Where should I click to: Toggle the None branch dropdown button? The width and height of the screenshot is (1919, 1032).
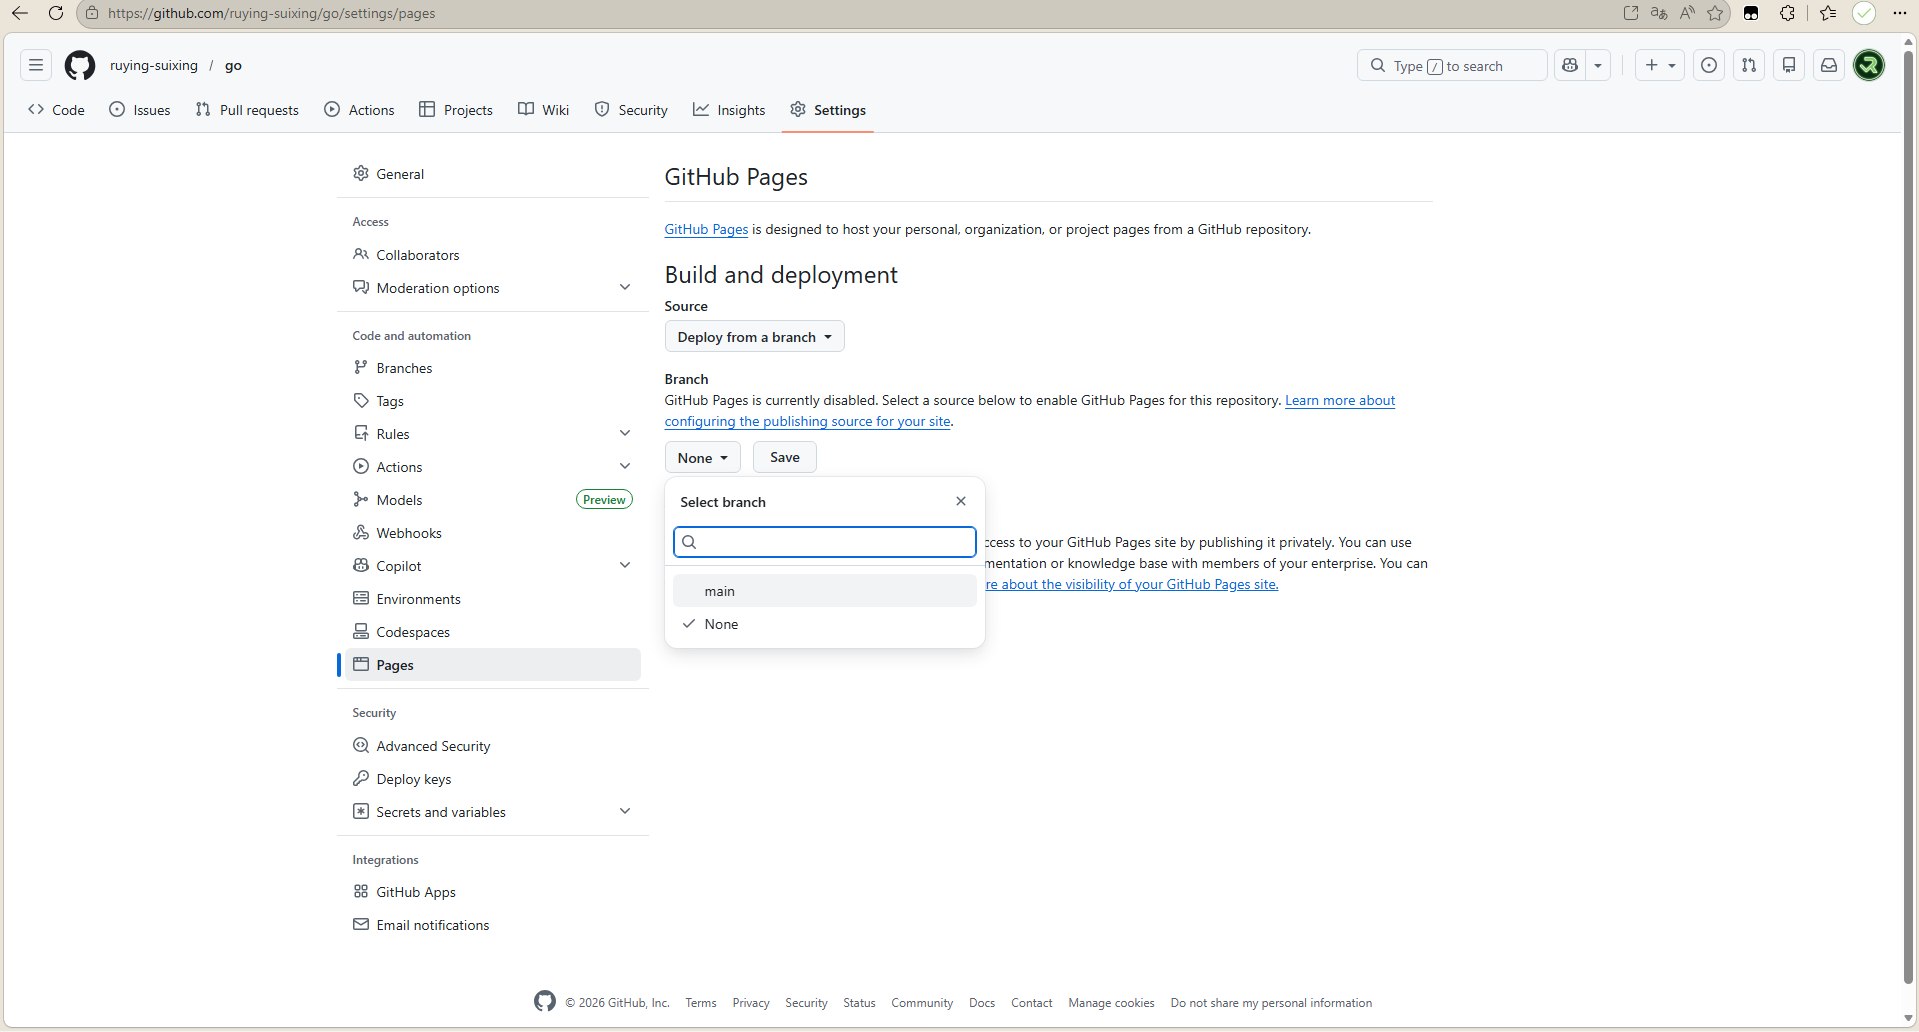click(x=703, y=457)
